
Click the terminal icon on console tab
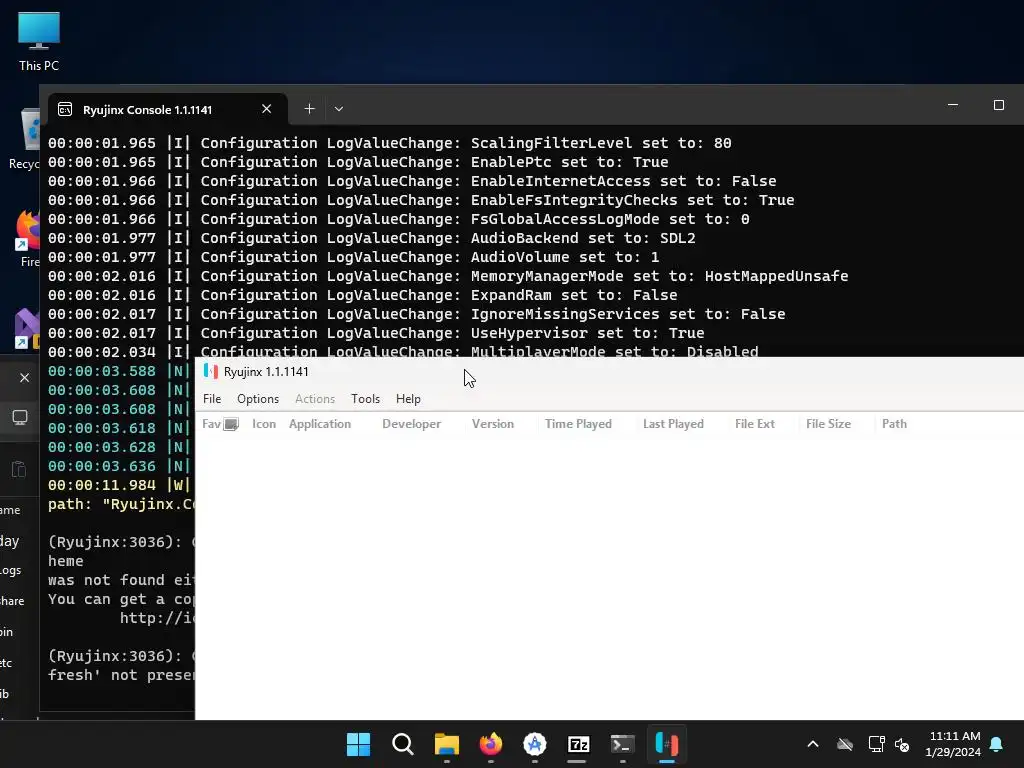65,109
